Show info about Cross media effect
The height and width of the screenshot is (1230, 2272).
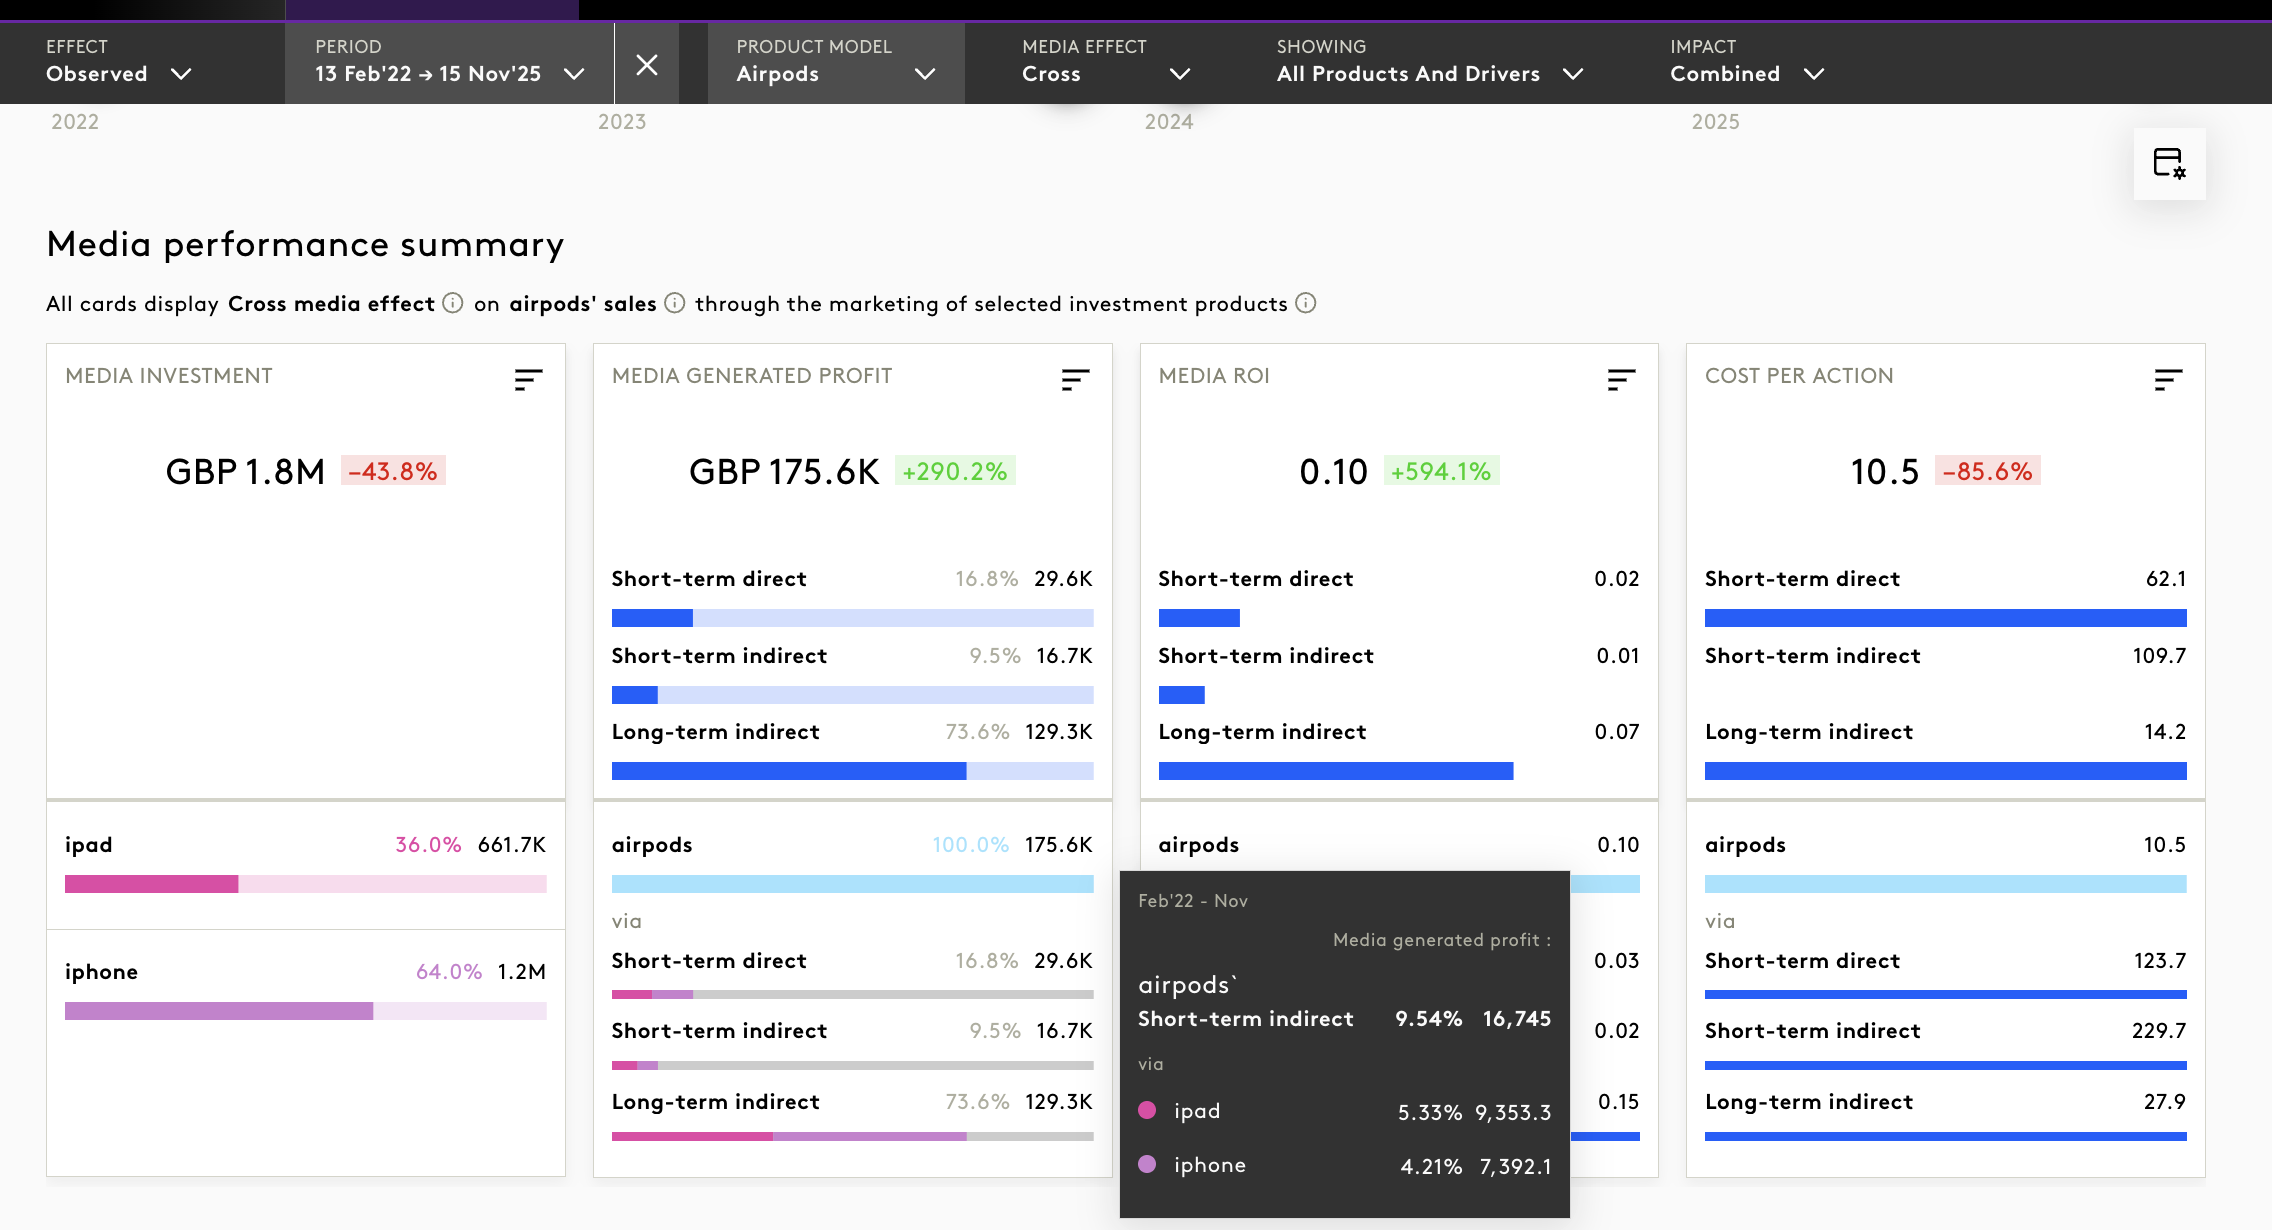point(453,303)
